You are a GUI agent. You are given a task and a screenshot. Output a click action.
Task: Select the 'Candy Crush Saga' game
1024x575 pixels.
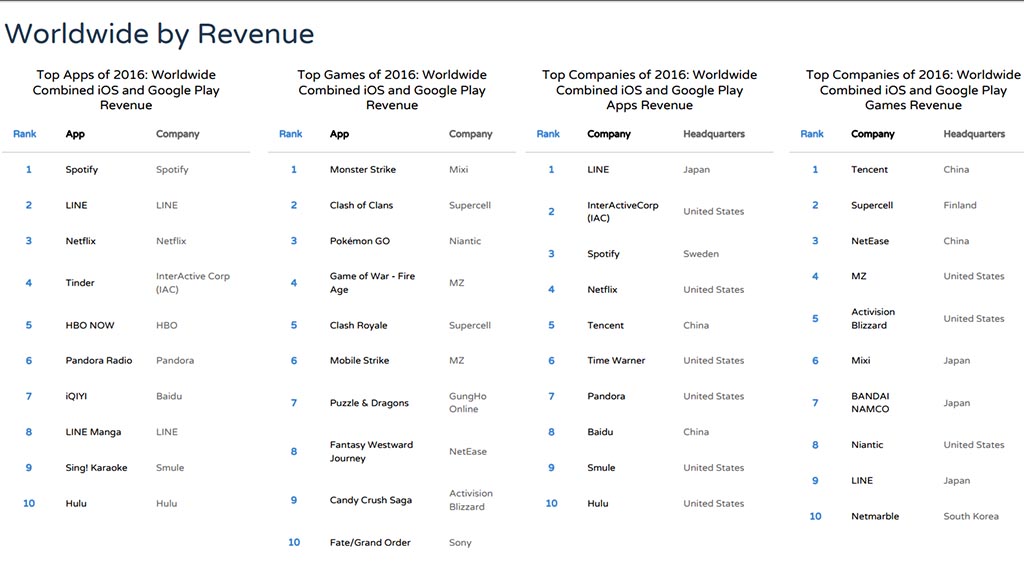tap(371, 501)
